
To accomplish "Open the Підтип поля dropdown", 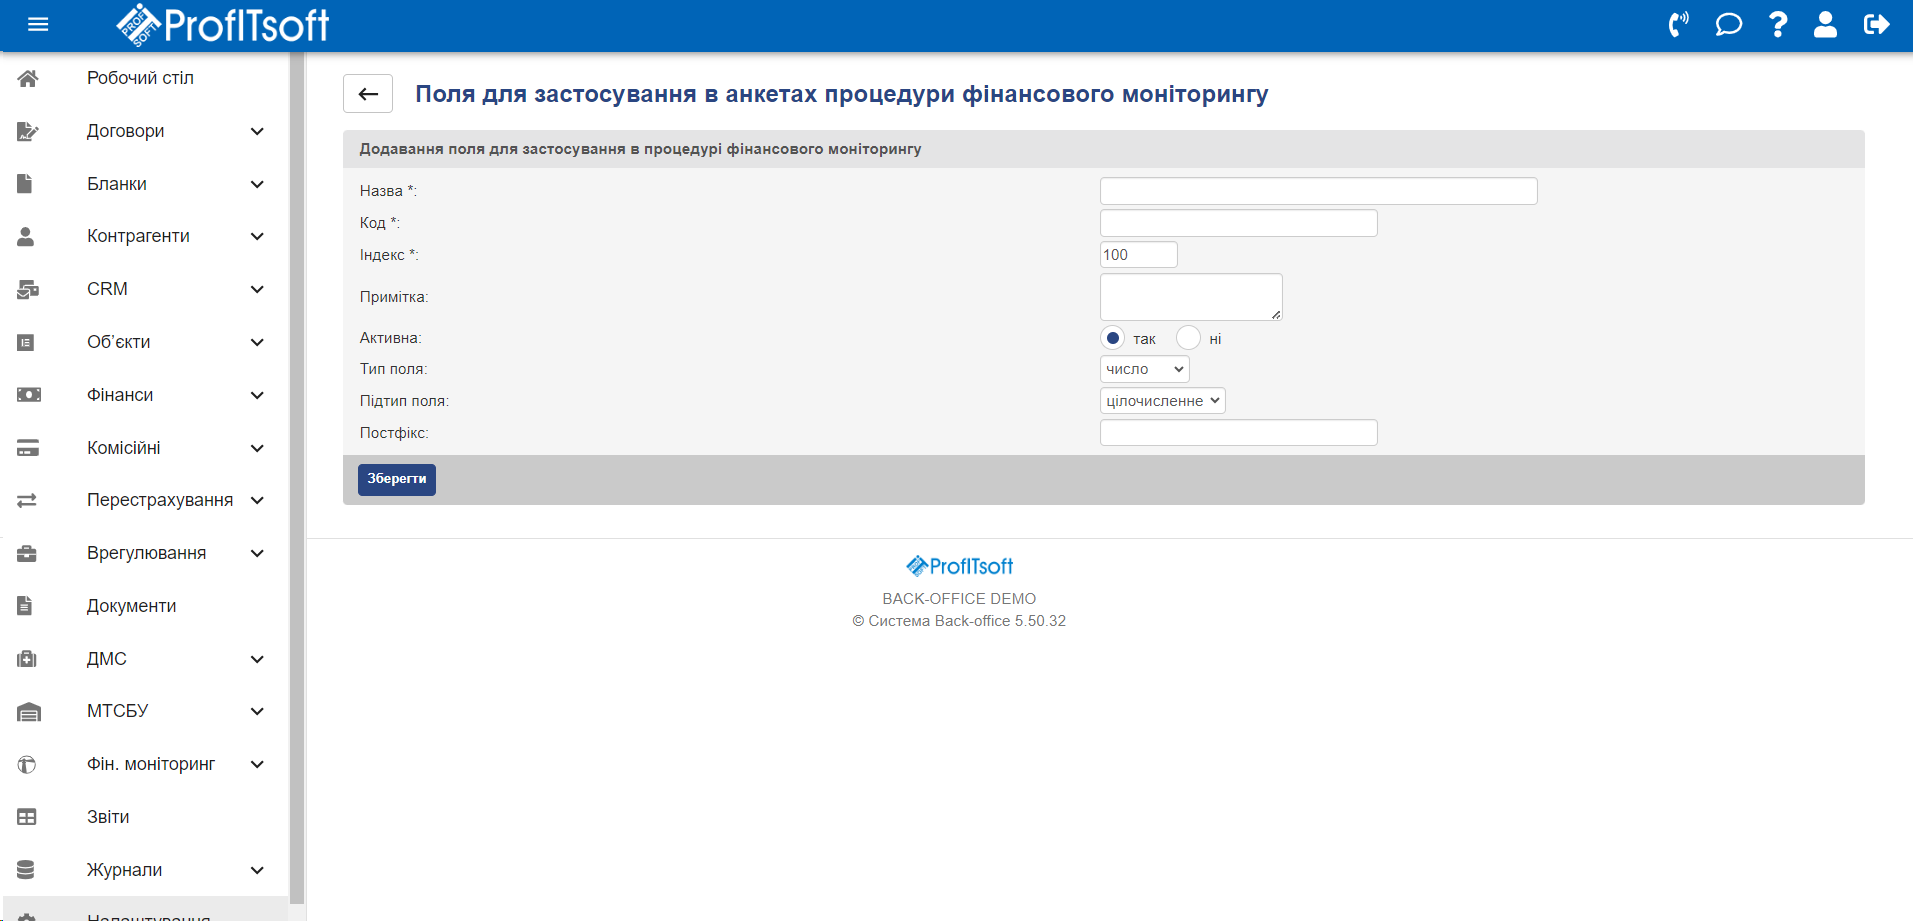I will 1162,401.
